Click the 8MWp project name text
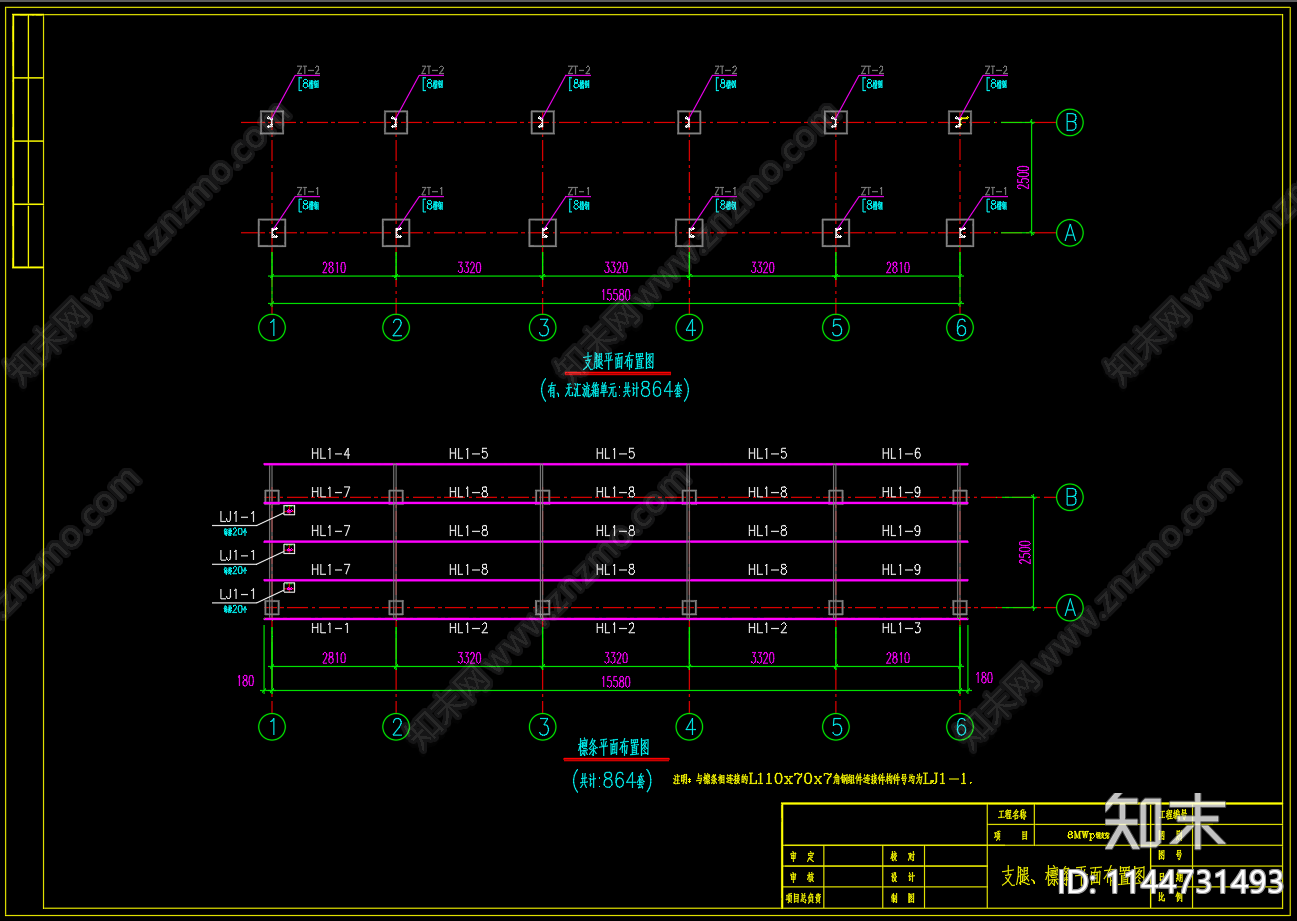Image resolution: width=1297 pixels, height=921 pixels. tap(1088, 834)
